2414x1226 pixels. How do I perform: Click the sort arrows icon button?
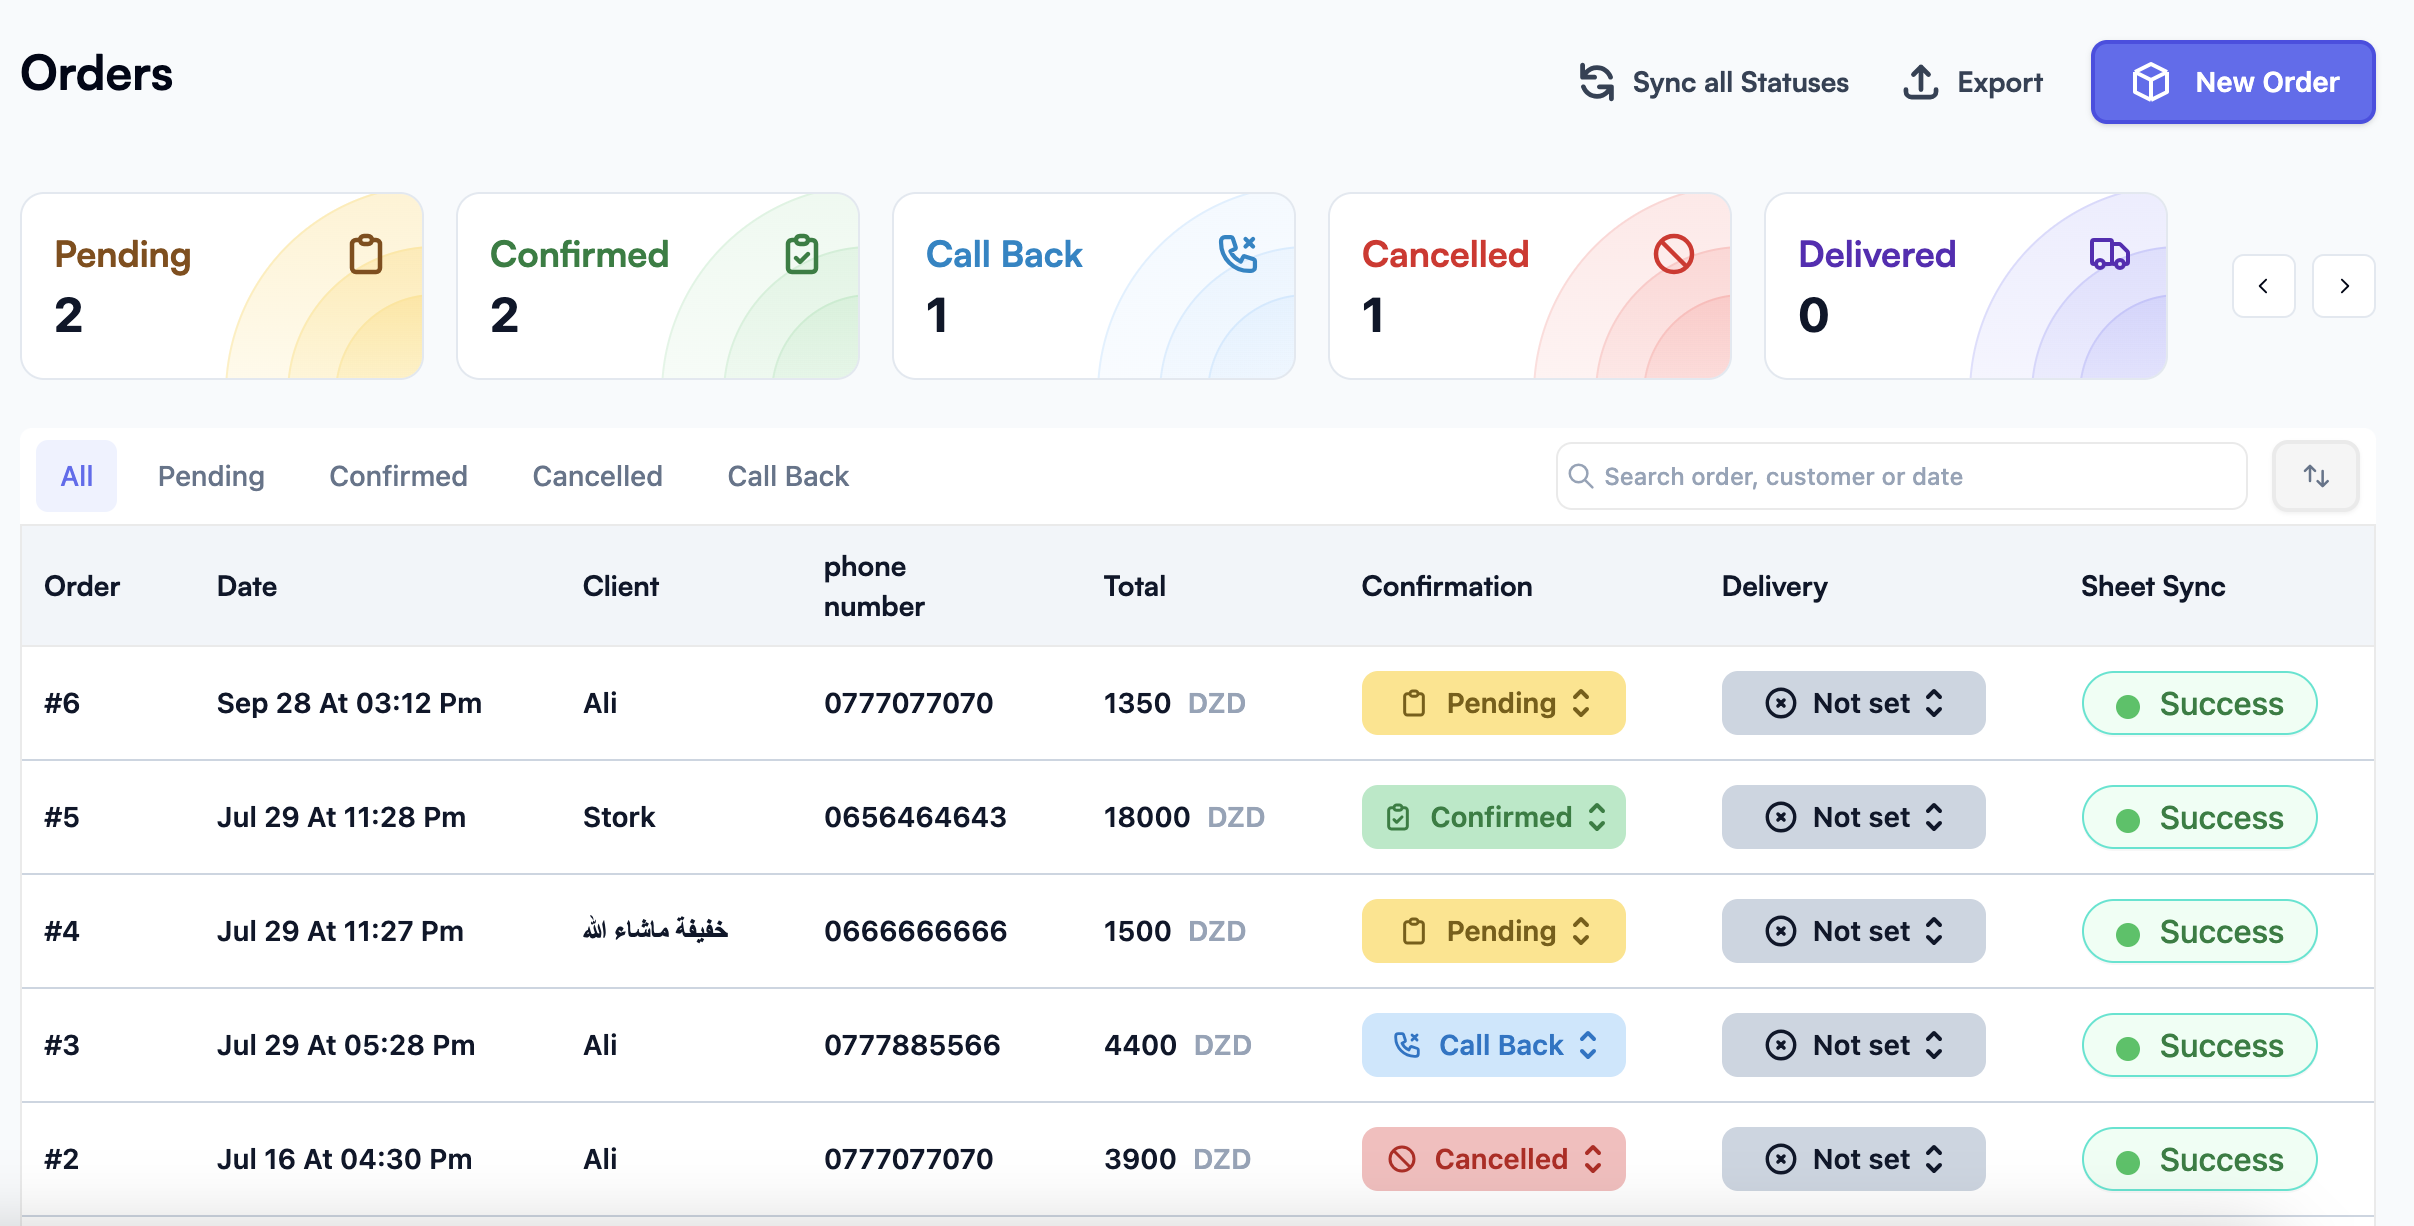[2316, 476]
